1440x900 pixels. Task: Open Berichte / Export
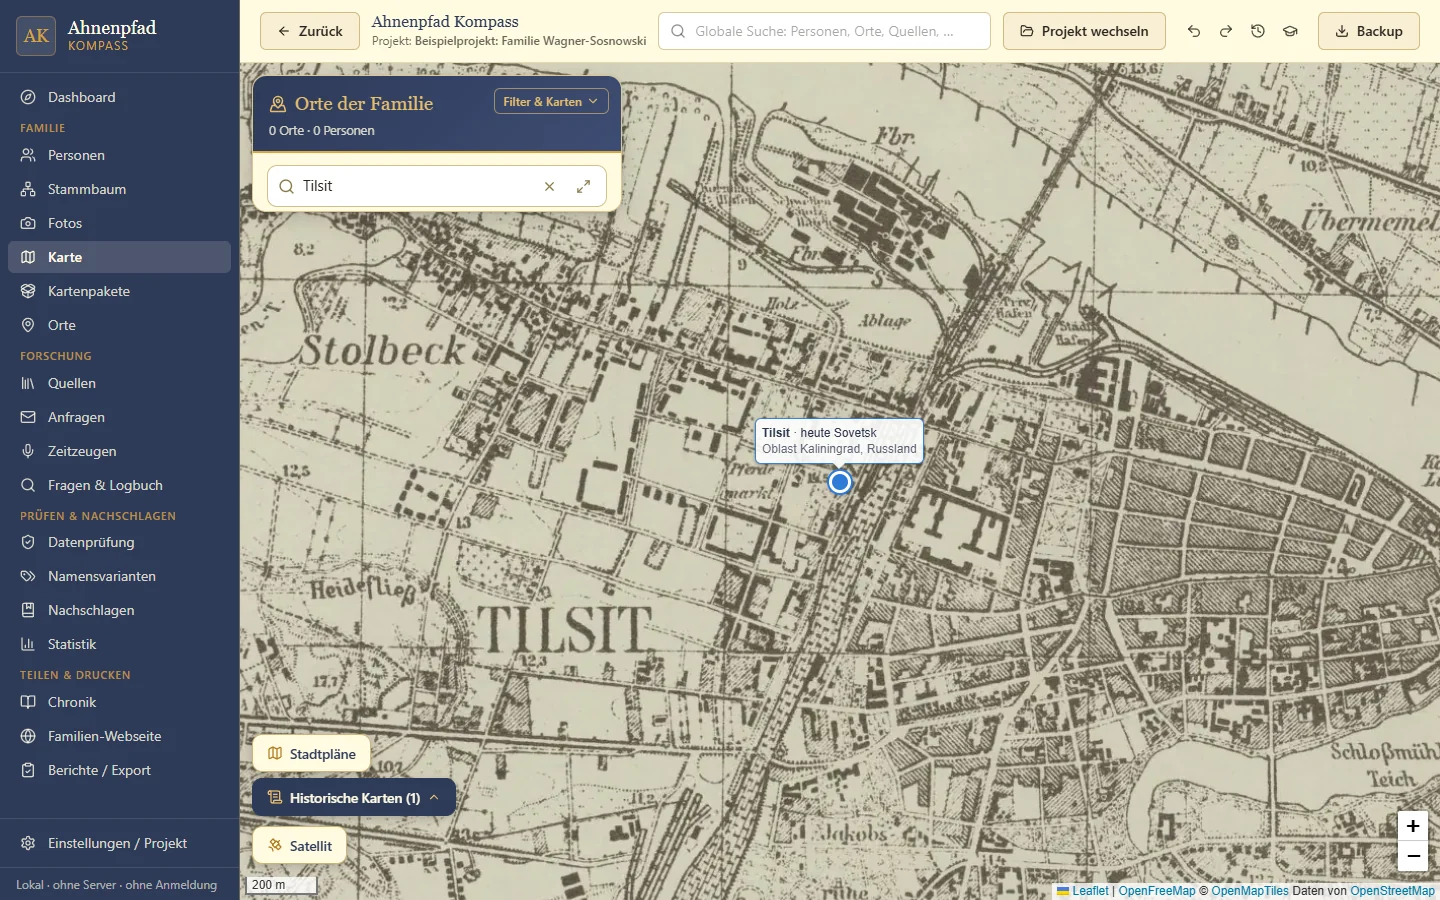pos(119,770)
